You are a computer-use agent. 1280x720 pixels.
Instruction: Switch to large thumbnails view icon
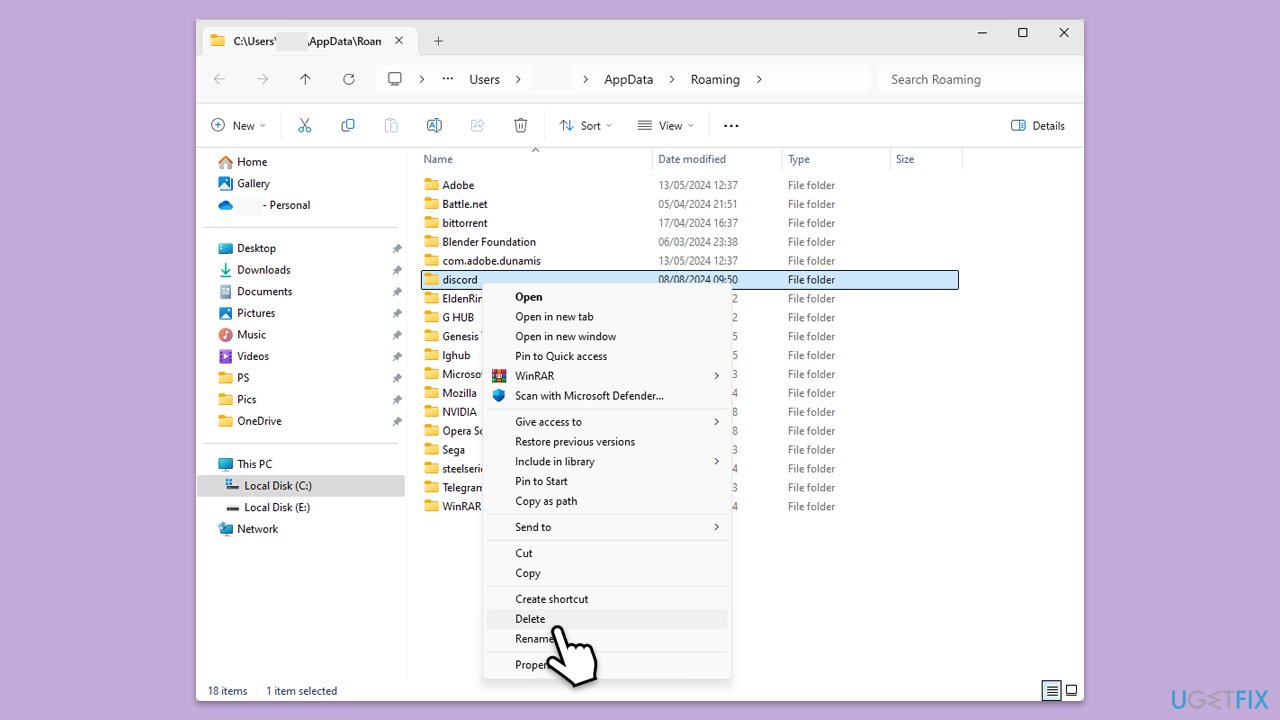tap(1071, 690)
